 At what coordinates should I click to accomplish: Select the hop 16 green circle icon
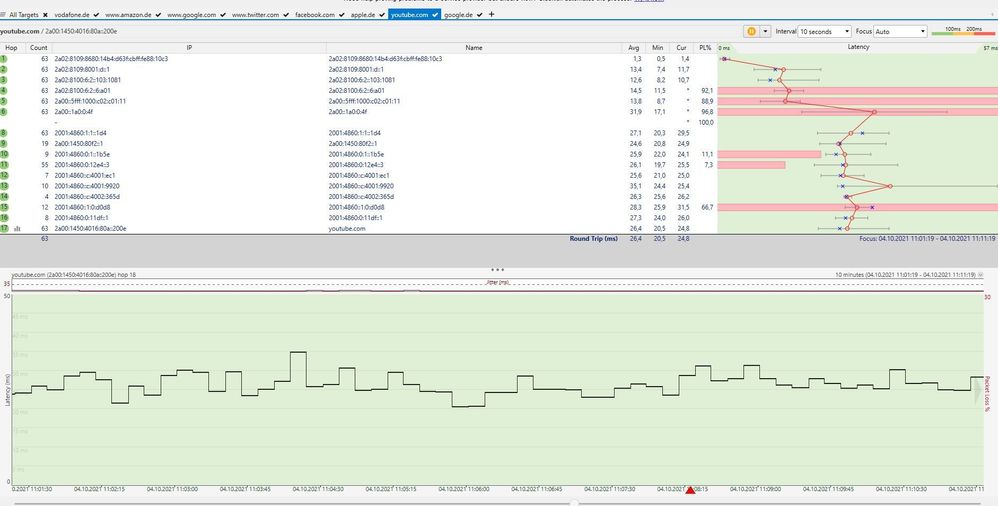4,218
